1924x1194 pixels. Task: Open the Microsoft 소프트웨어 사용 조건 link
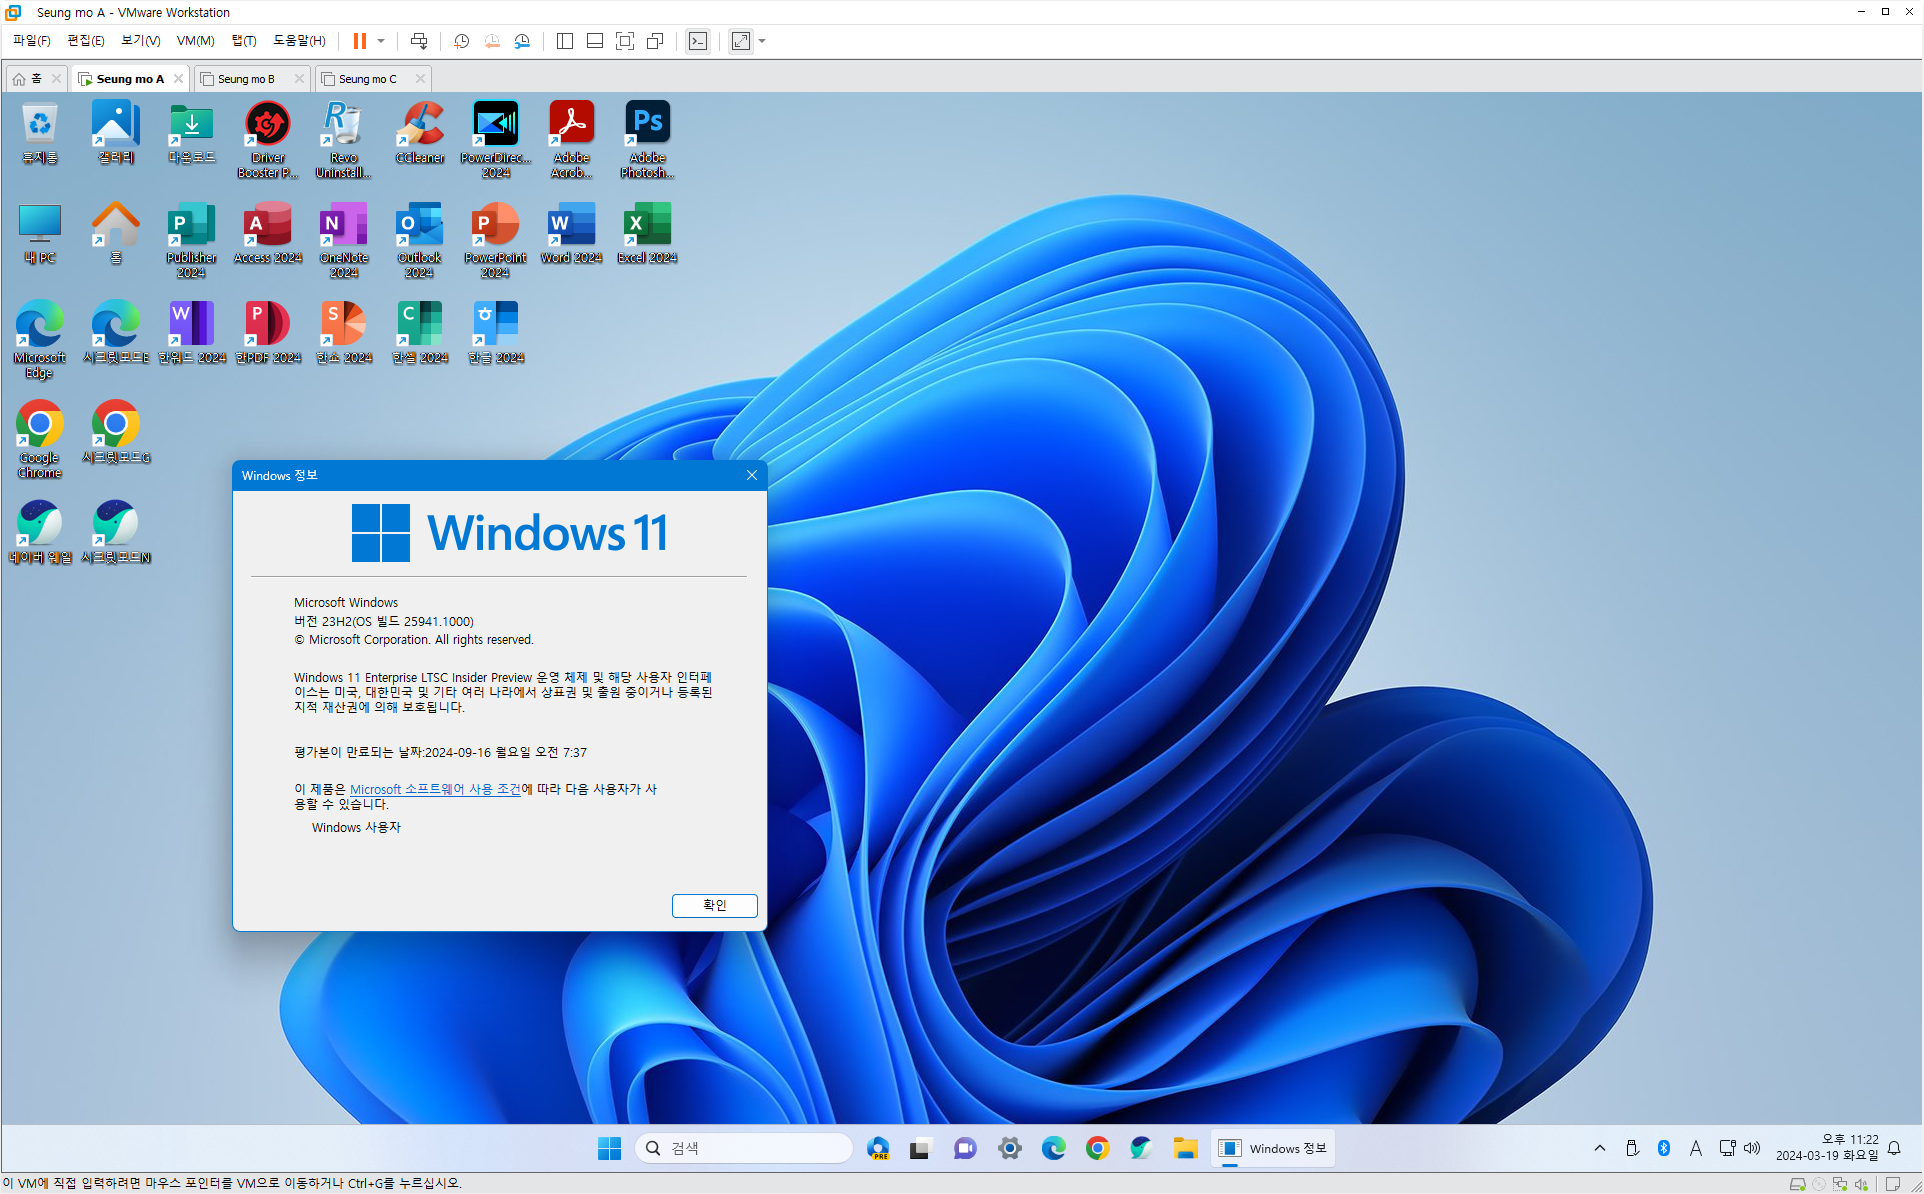point(435,789)
